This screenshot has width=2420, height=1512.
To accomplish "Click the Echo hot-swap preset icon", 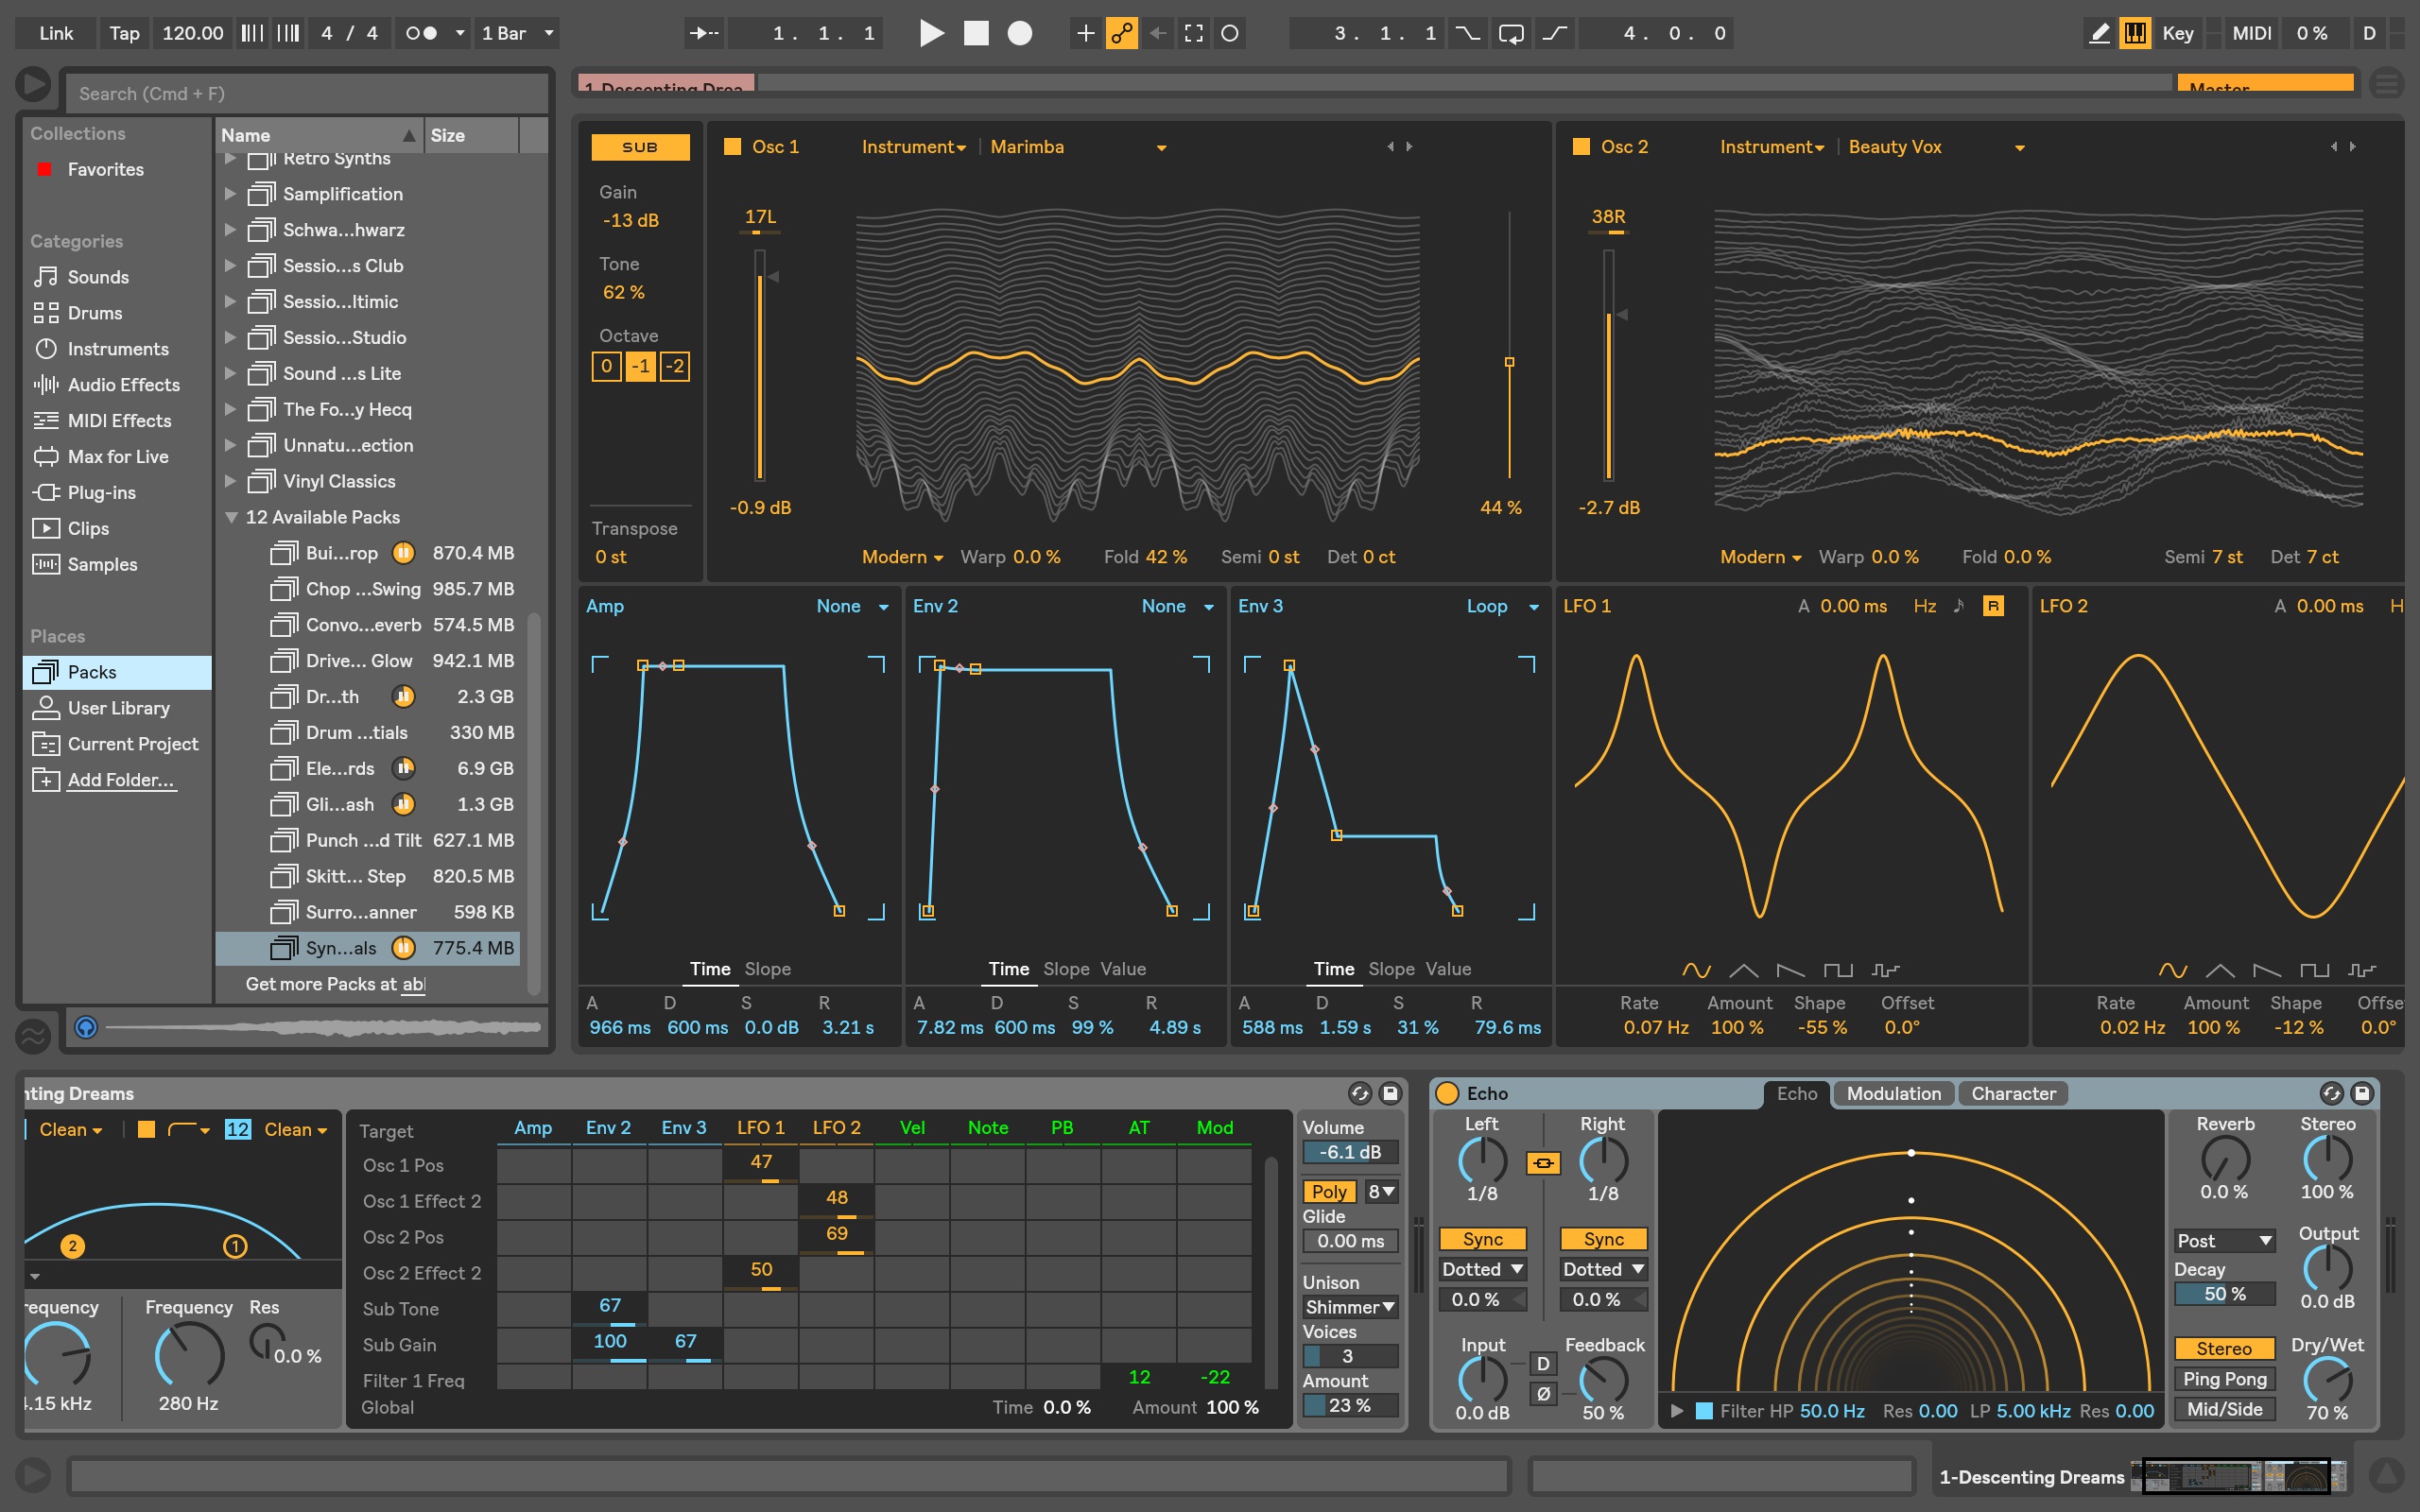I will [x=2331, y=1093].
